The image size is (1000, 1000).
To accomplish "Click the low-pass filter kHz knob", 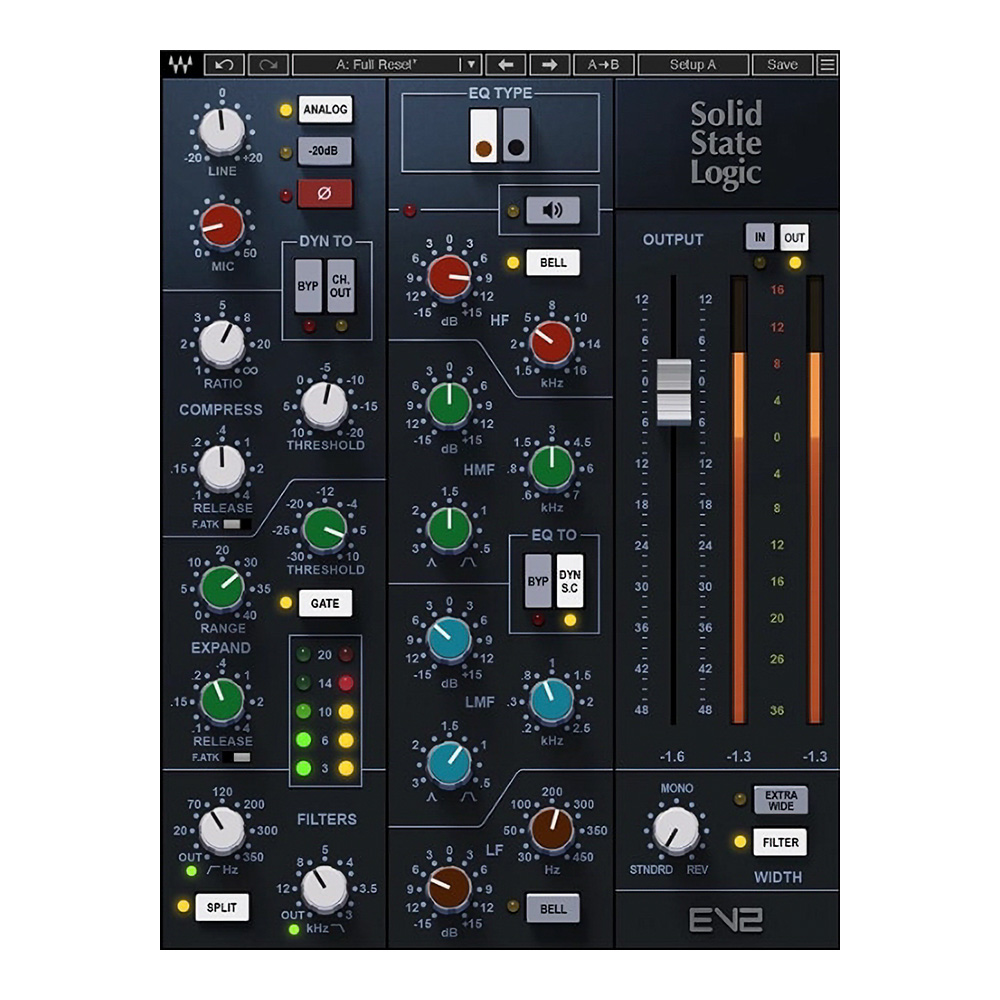I will 325,888.
